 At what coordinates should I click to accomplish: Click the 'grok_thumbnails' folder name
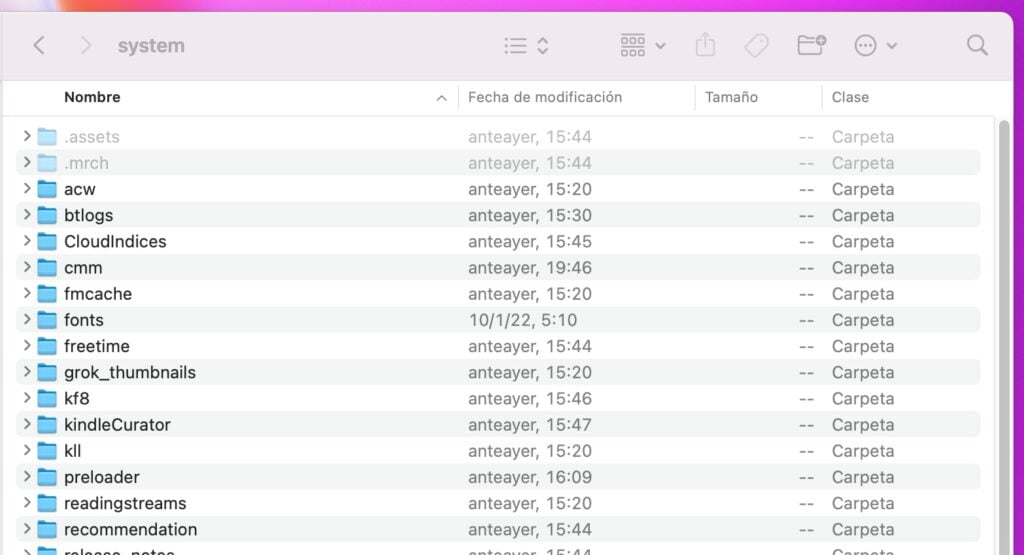tap(130, 372)
